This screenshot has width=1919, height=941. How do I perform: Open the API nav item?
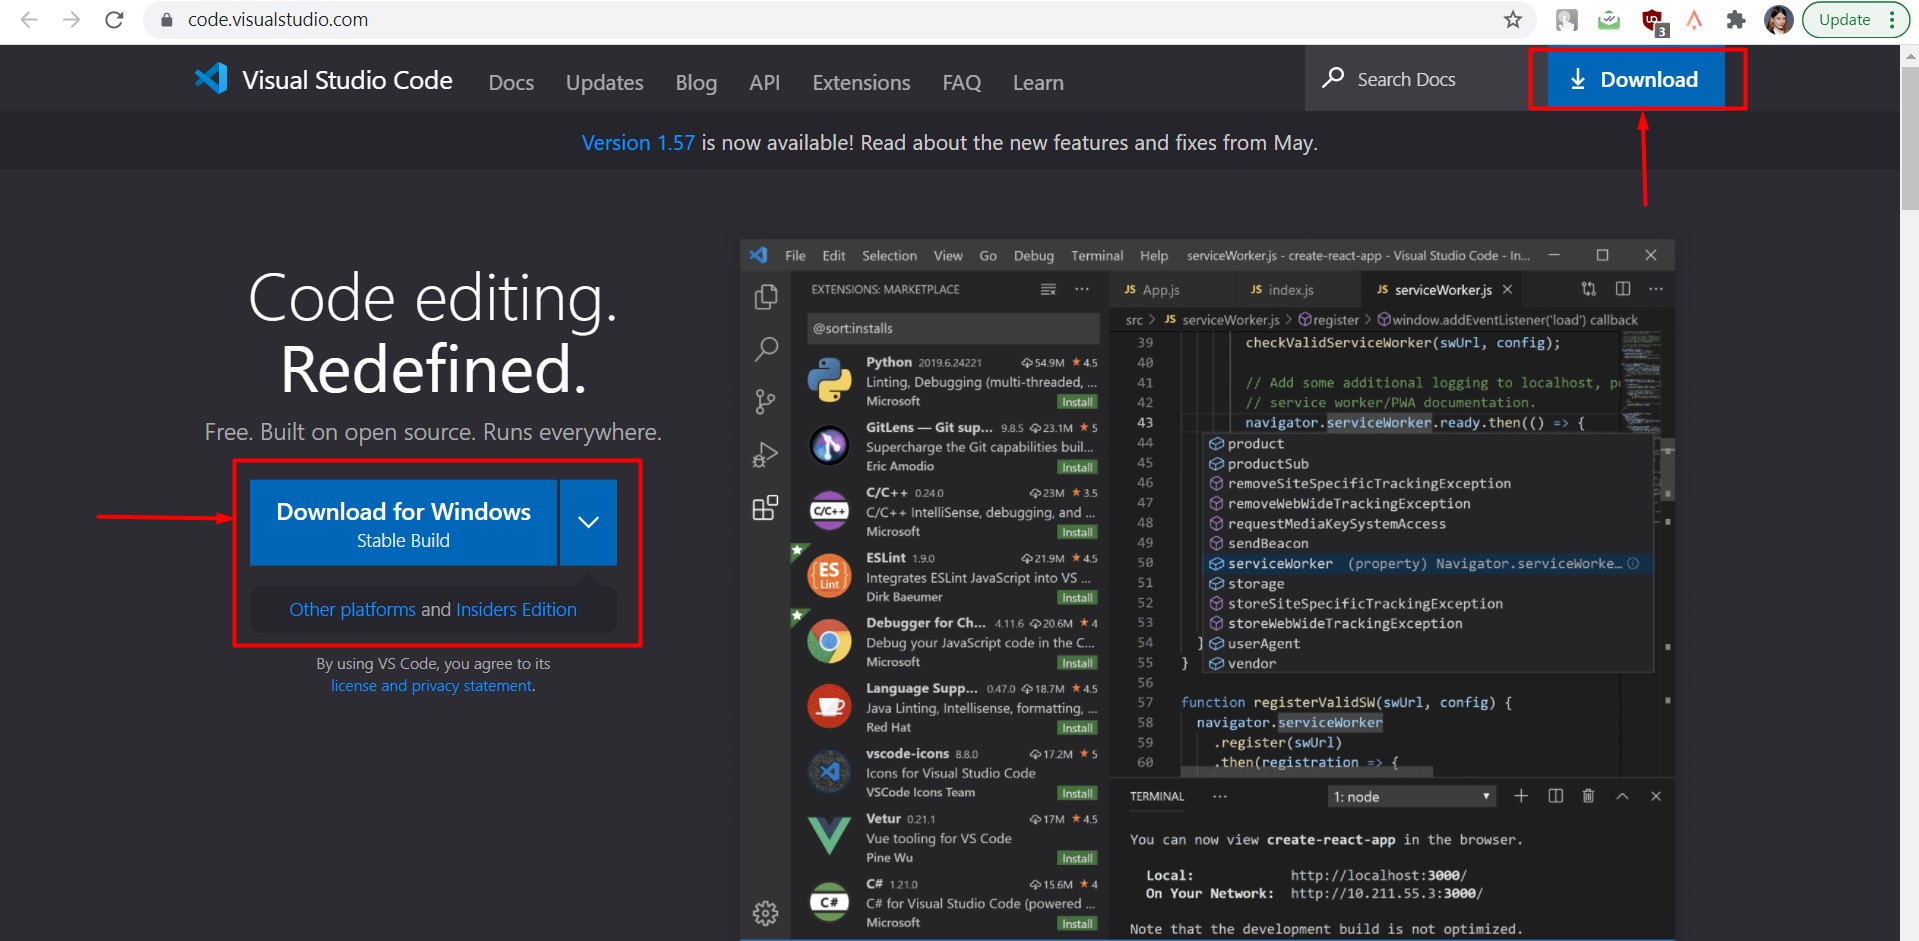[x=764, y=82]
